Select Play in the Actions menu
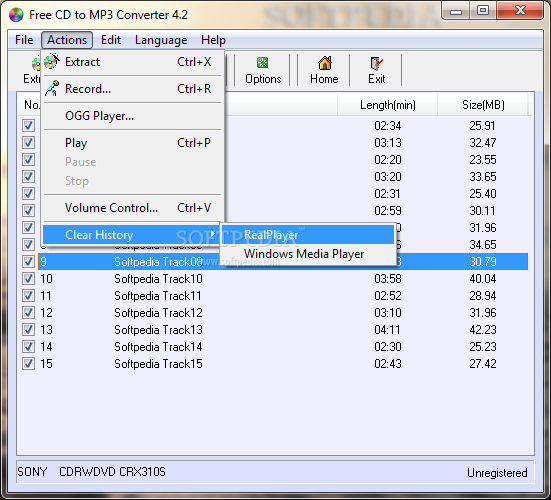 [x=132, y=143]
